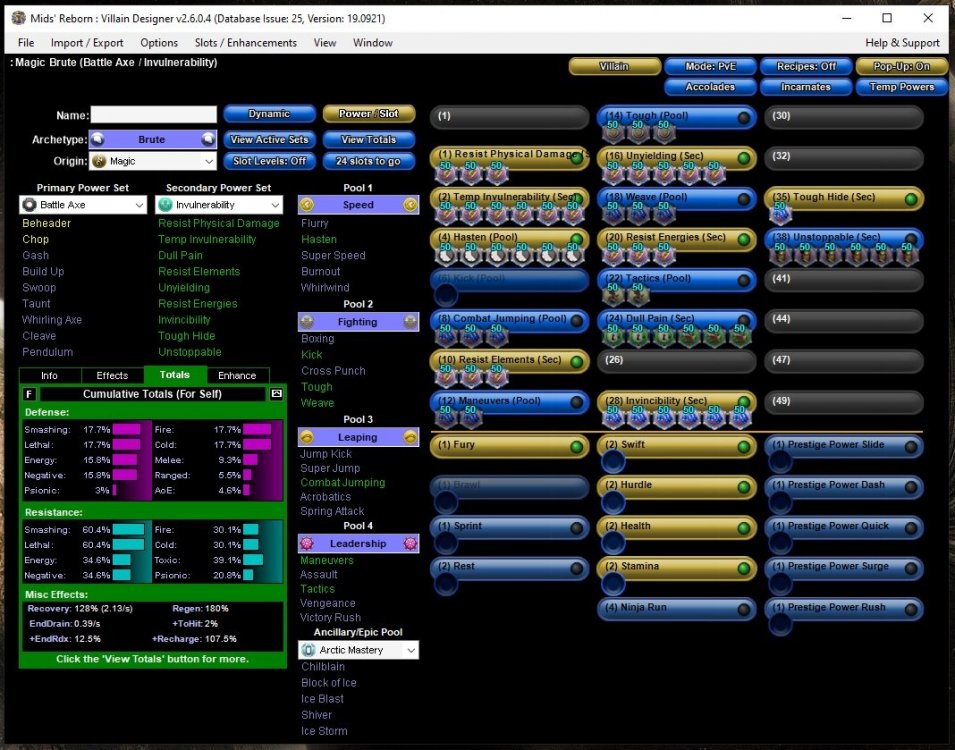Switch to the Enhance tab
955x750 pixels.
(237, 376)
